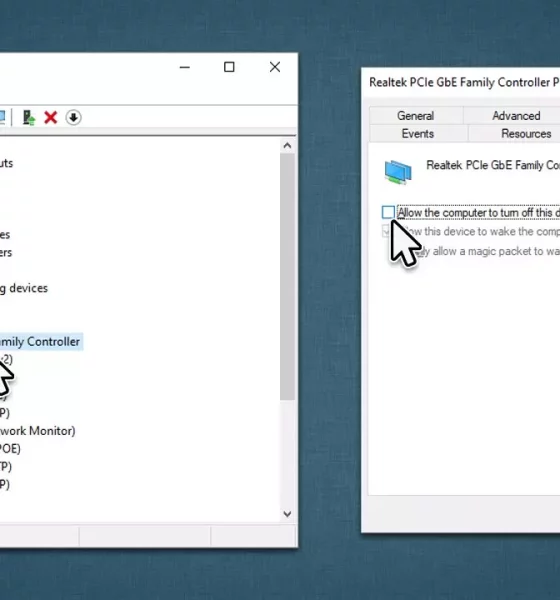Click the red X uninstall device icon
560x600 pixels.
(x=51, y=117)
